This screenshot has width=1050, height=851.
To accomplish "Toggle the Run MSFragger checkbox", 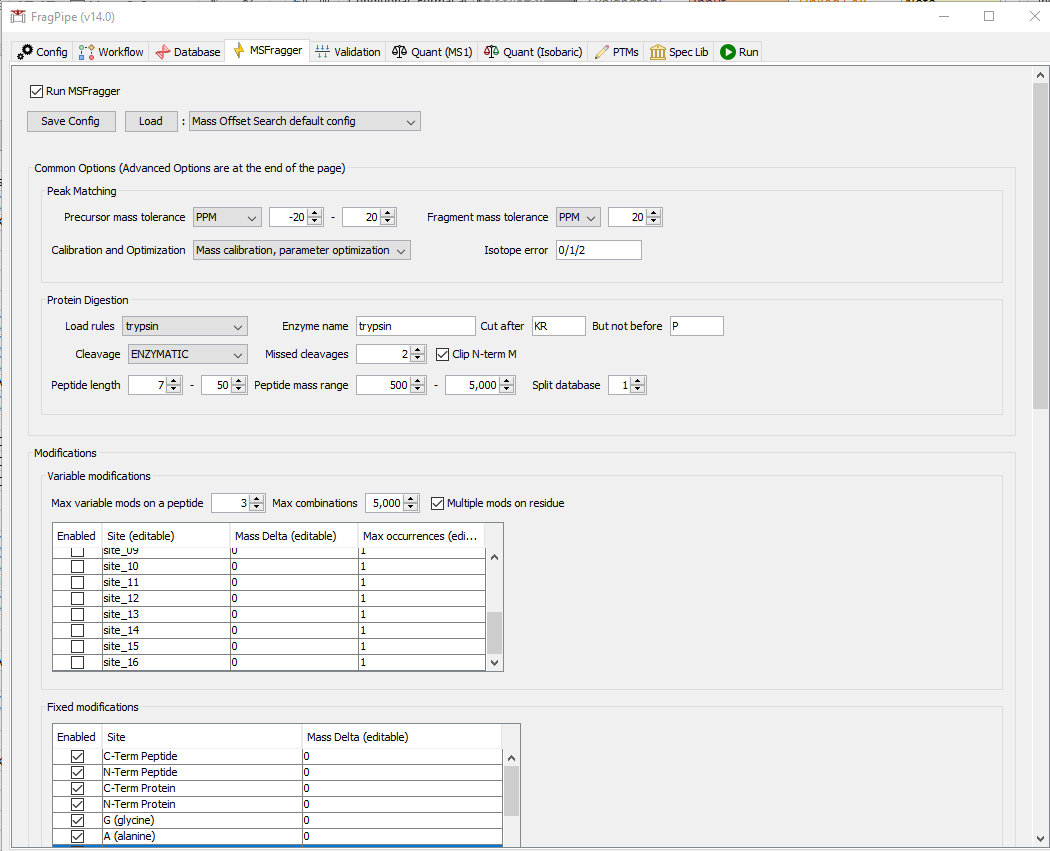I will click(x=37, y=89).
